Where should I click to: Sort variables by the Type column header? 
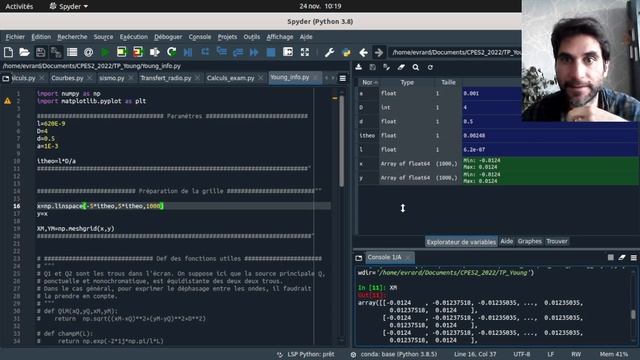tap(407, 82)
